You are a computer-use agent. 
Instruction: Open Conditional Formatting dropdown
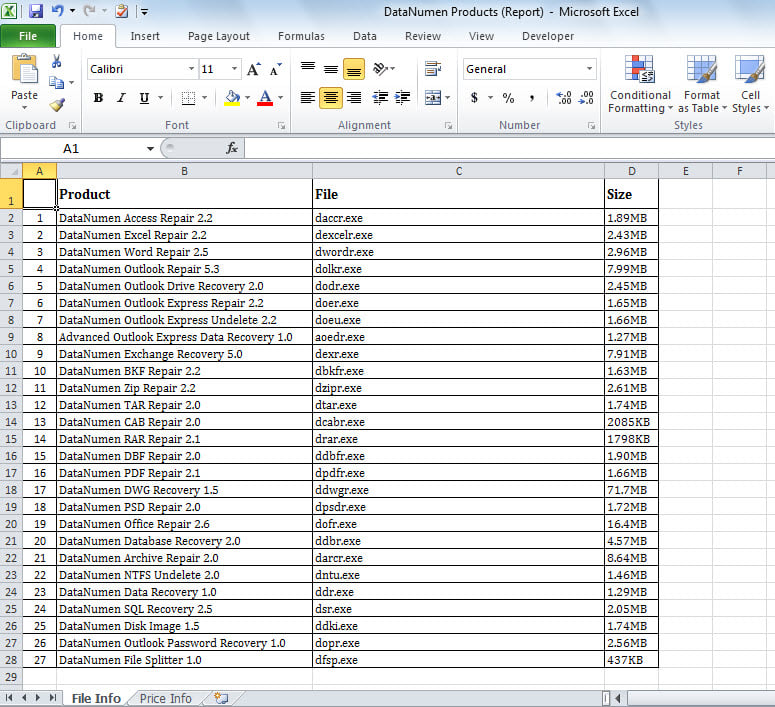(x=640, y=84)
